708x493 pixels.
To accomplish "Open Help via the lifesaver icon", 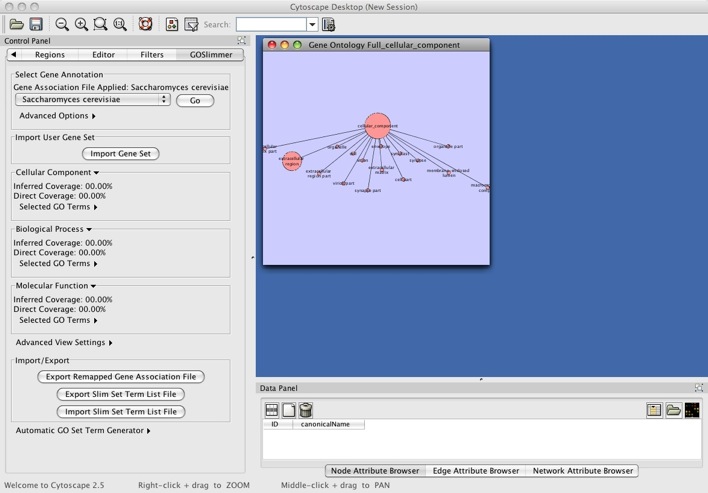I will [145, 24].
